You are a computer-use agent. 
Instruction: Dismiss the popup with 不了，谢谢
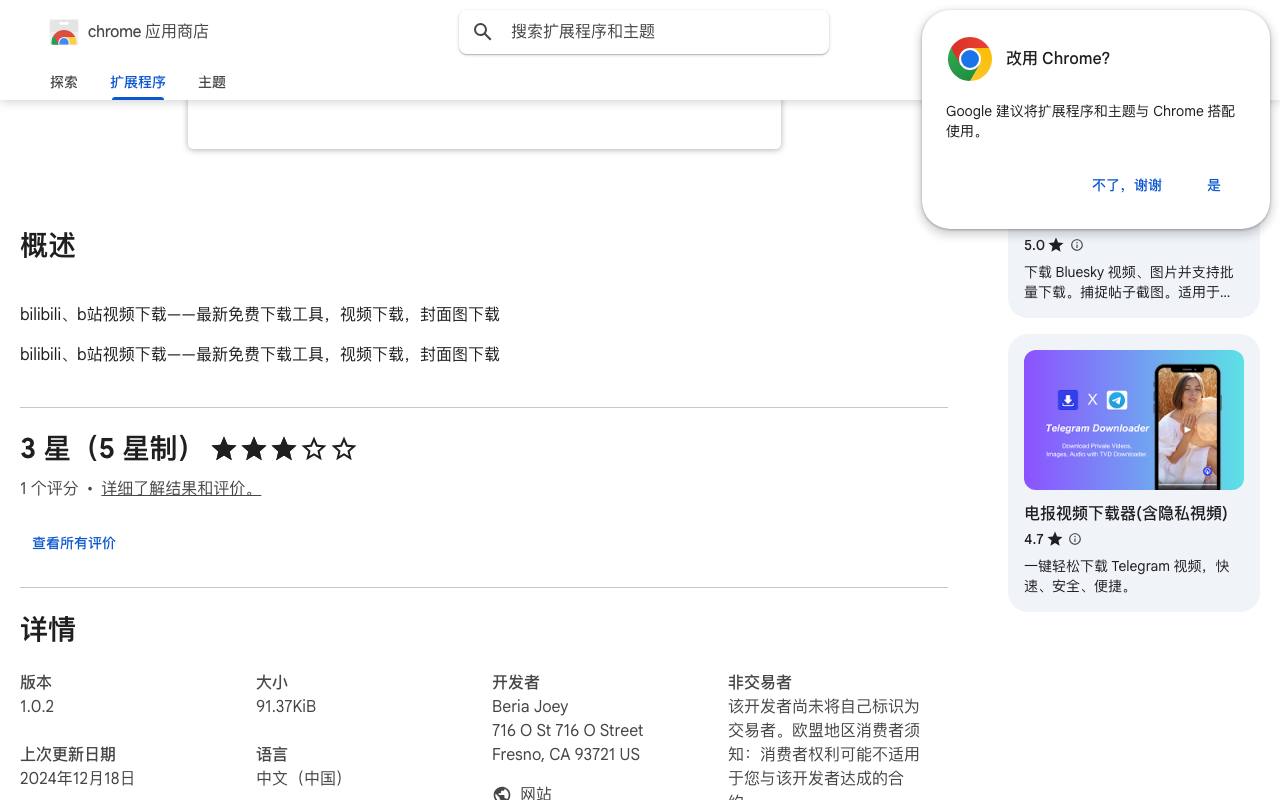coord(1127,185)
